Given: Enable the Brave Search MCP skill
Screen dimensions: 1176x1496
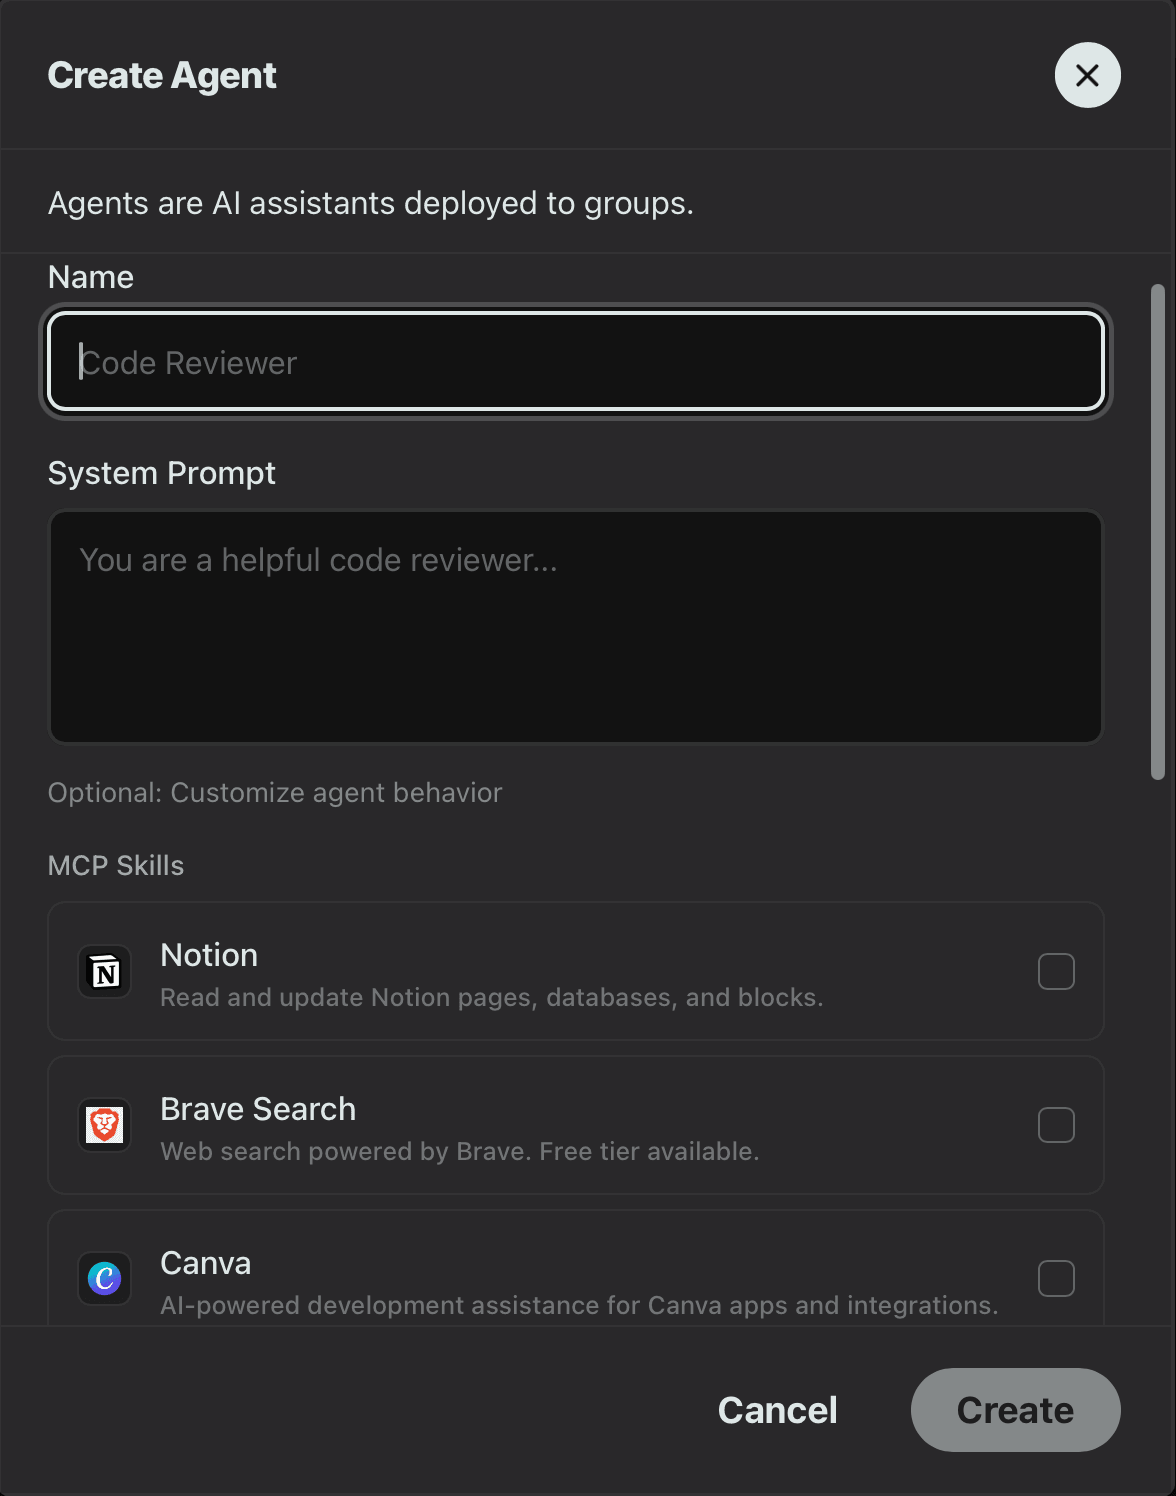Looking at the screenshot, I should click(x=1056, y=1125).
